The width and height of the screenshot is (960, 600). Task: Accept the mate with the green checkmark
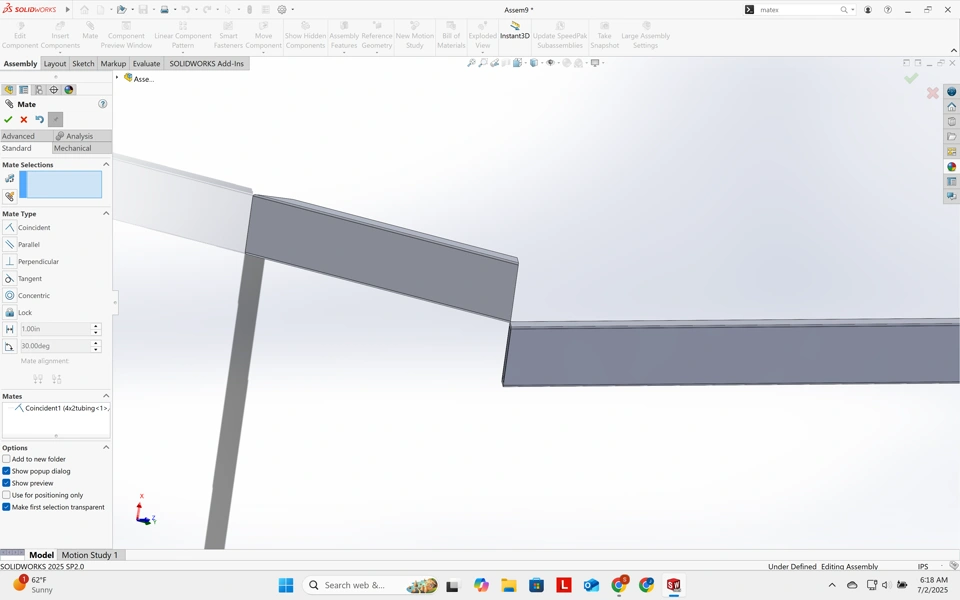click(8, 119)
